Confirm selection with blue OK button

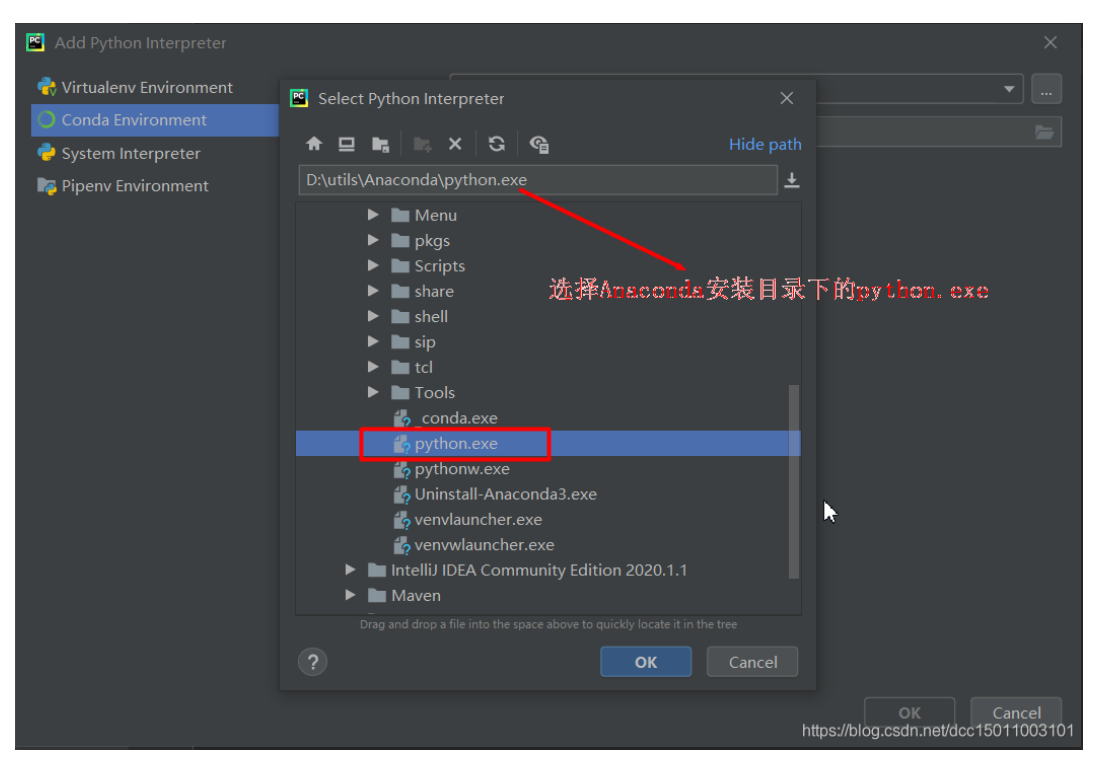(x=645, y=662)
